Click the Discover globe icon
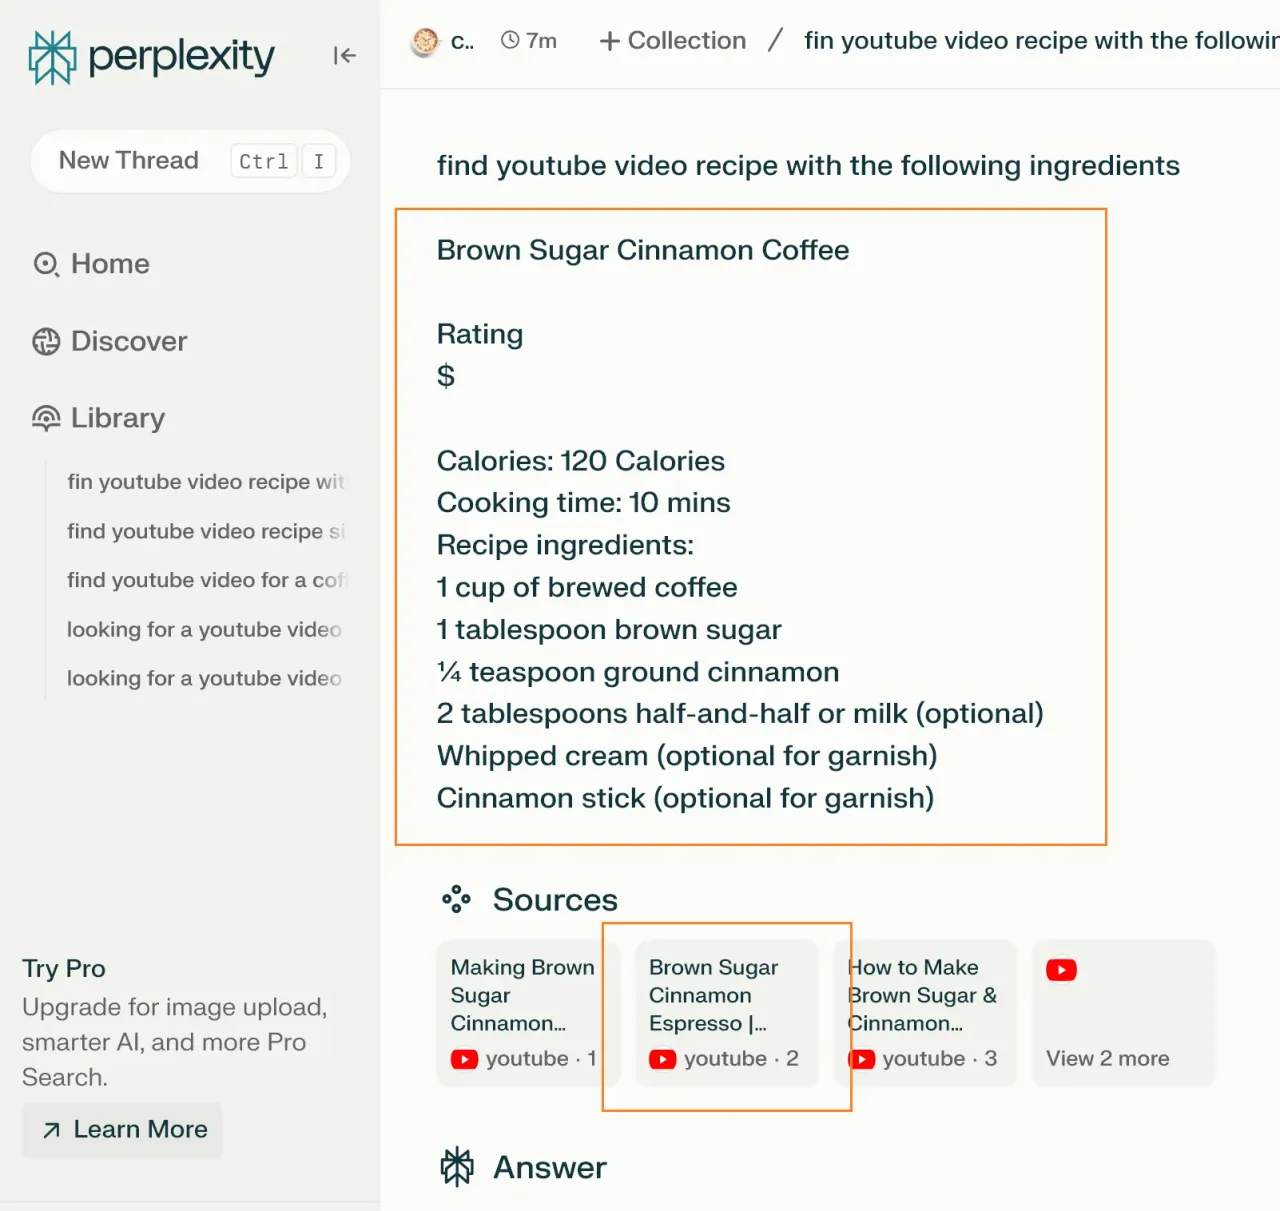The height and width of the screenshot is (1211, 1280). tap(46, 342)
